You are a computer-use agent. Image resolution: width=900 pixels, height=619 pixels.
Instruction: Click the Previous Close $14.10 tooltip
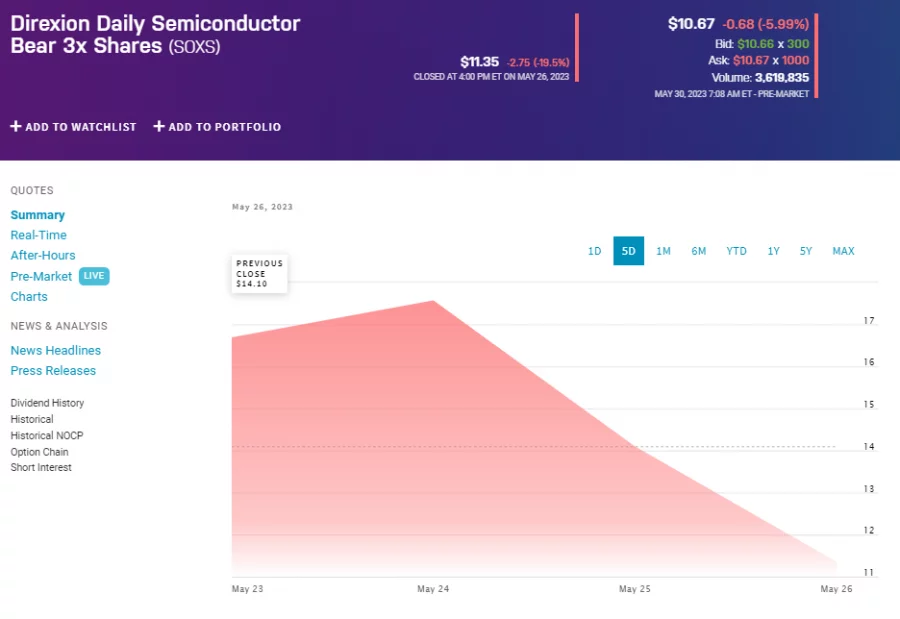pyautogui.click(x=258, y=272)
